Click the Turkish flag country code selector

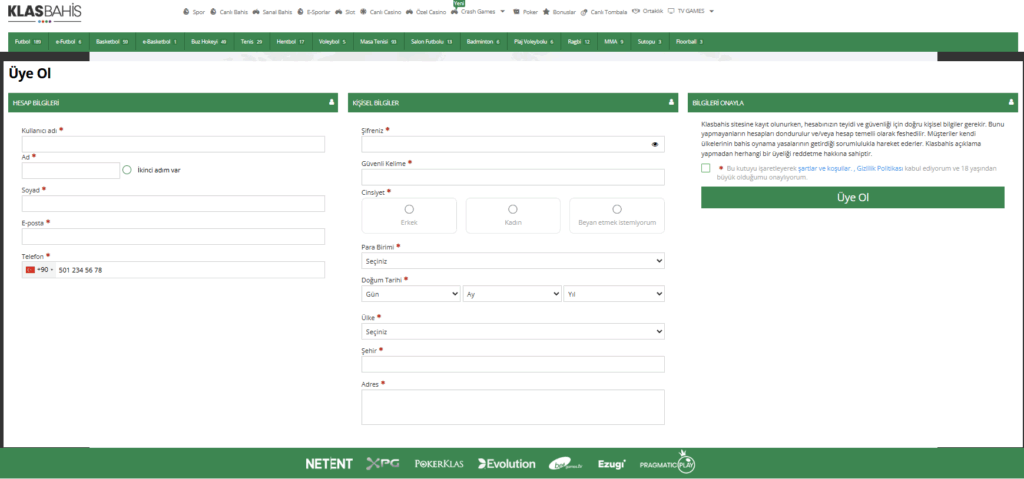[39, 270]
